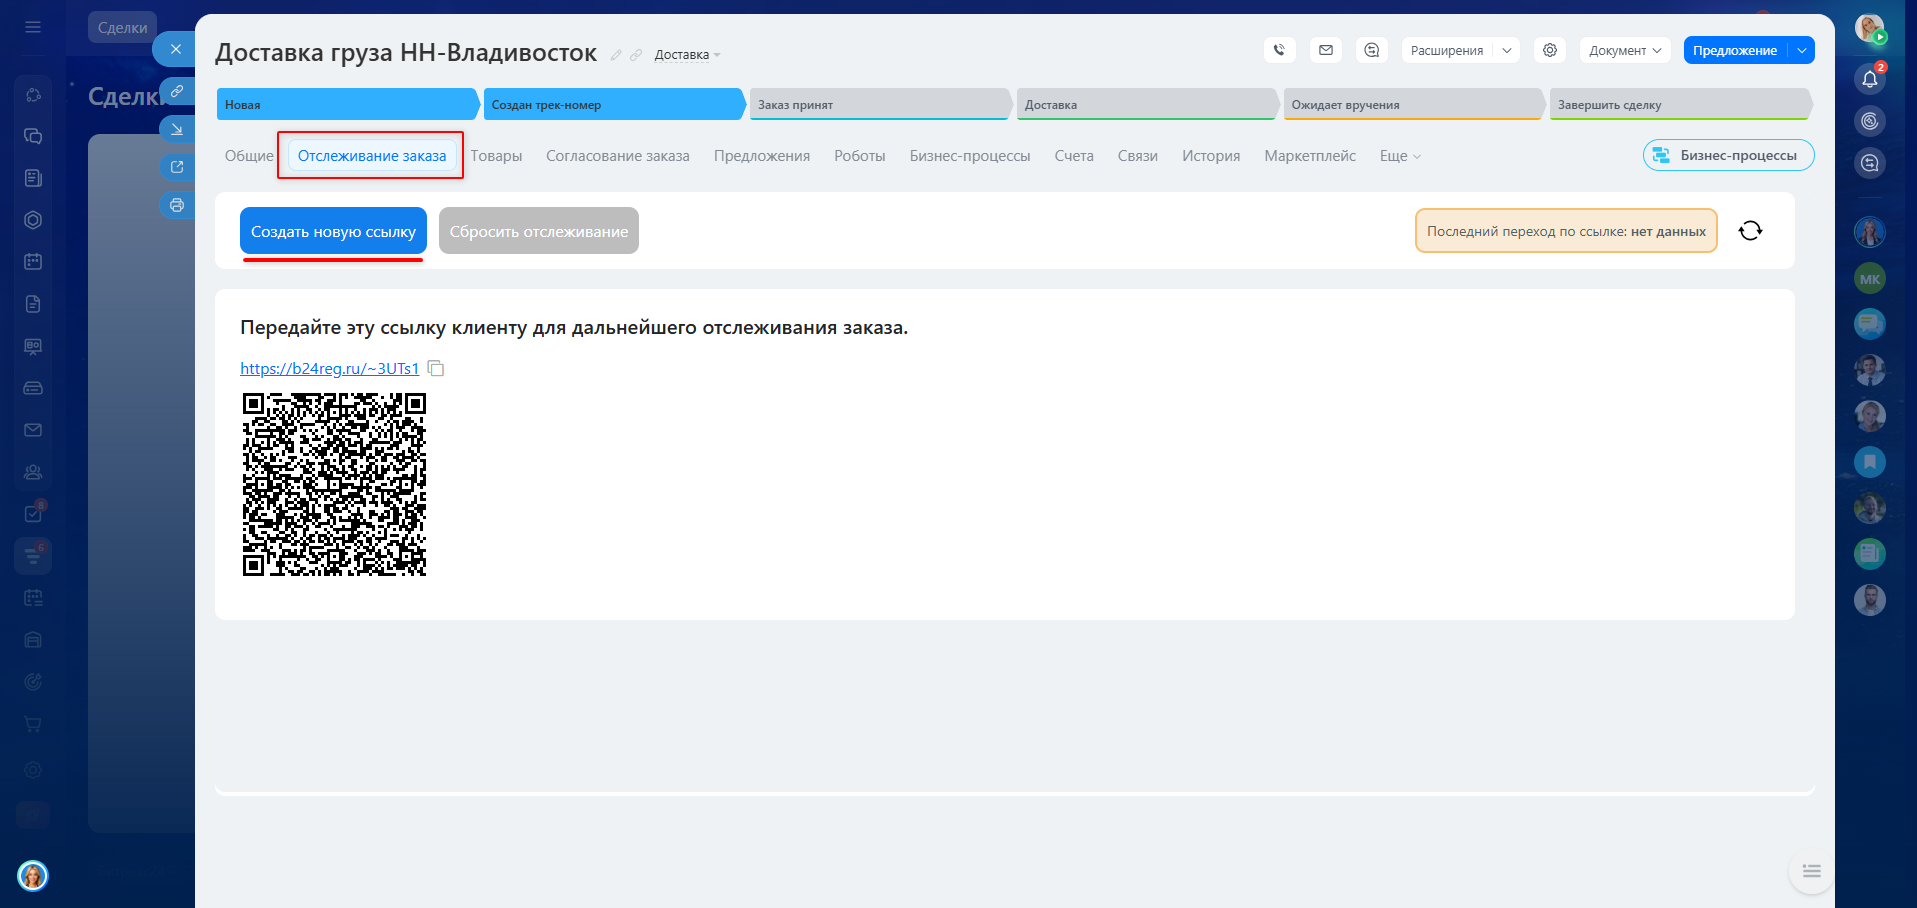Refresh the tracking link status
This screenshot has width=1917, height=908.
click(x=1750, y=231)
